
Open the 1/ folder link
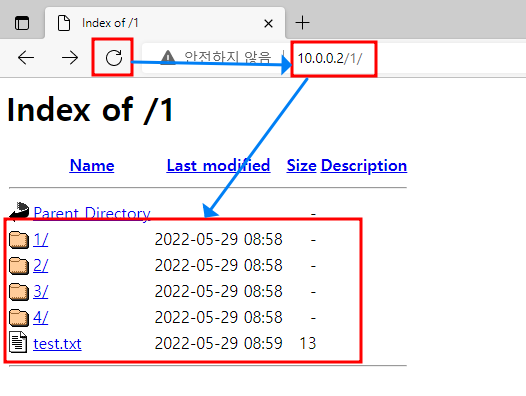tap(41, 240)
